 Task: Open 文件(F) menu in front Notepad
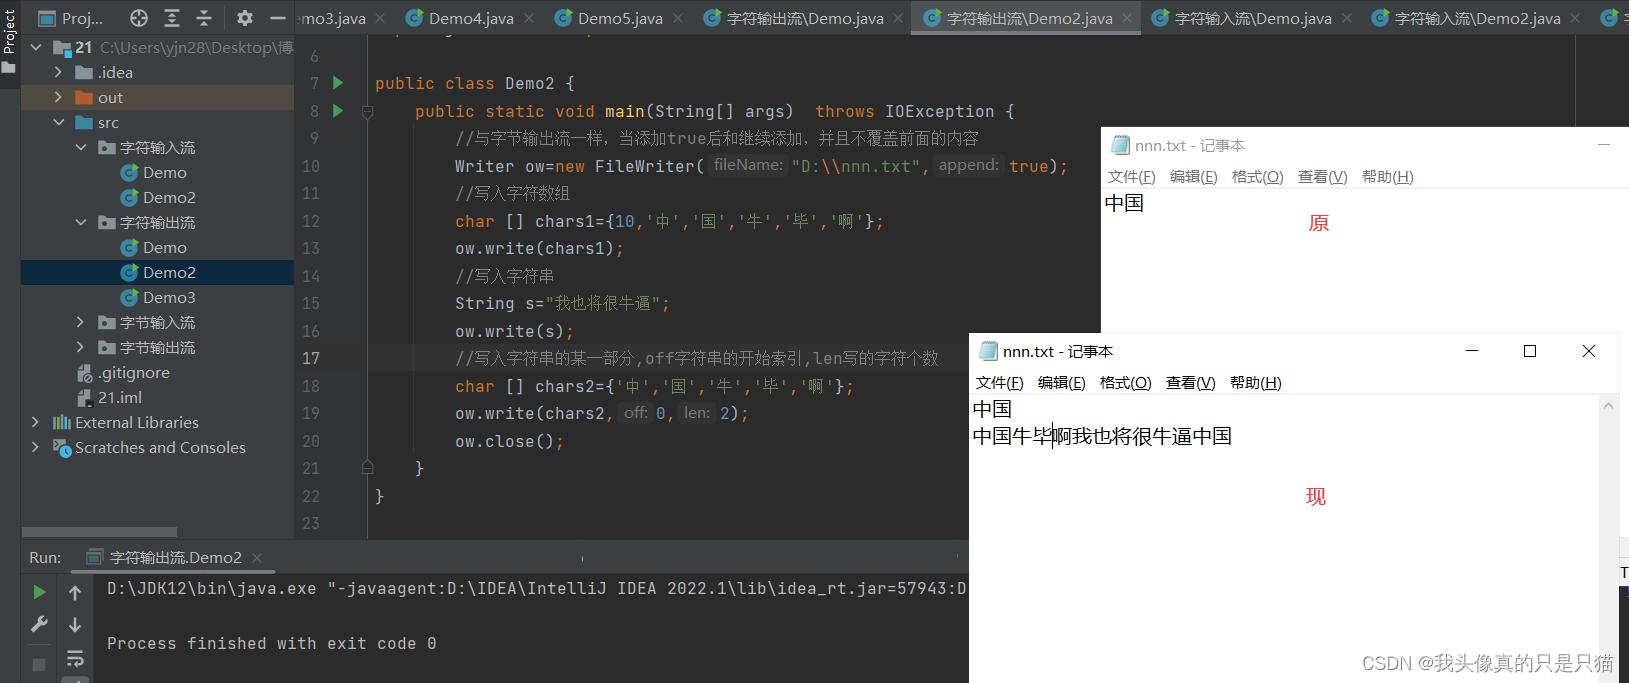[1000, 382]
